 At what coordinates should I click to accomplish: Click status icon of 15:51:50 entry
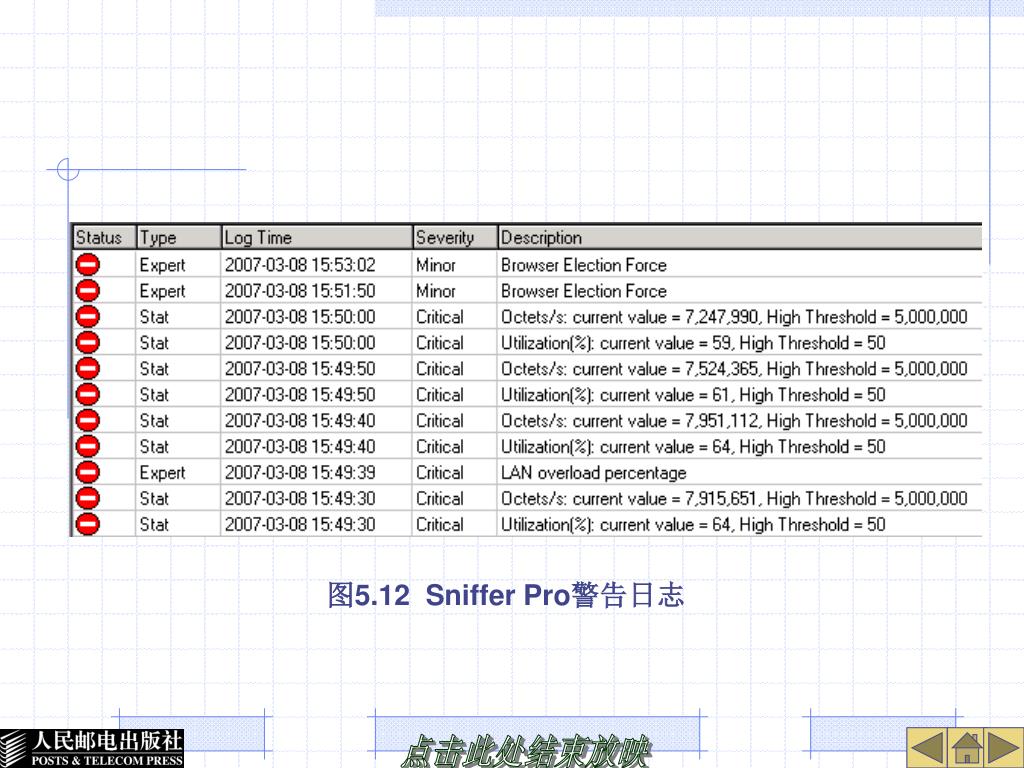tap(88, 291)
